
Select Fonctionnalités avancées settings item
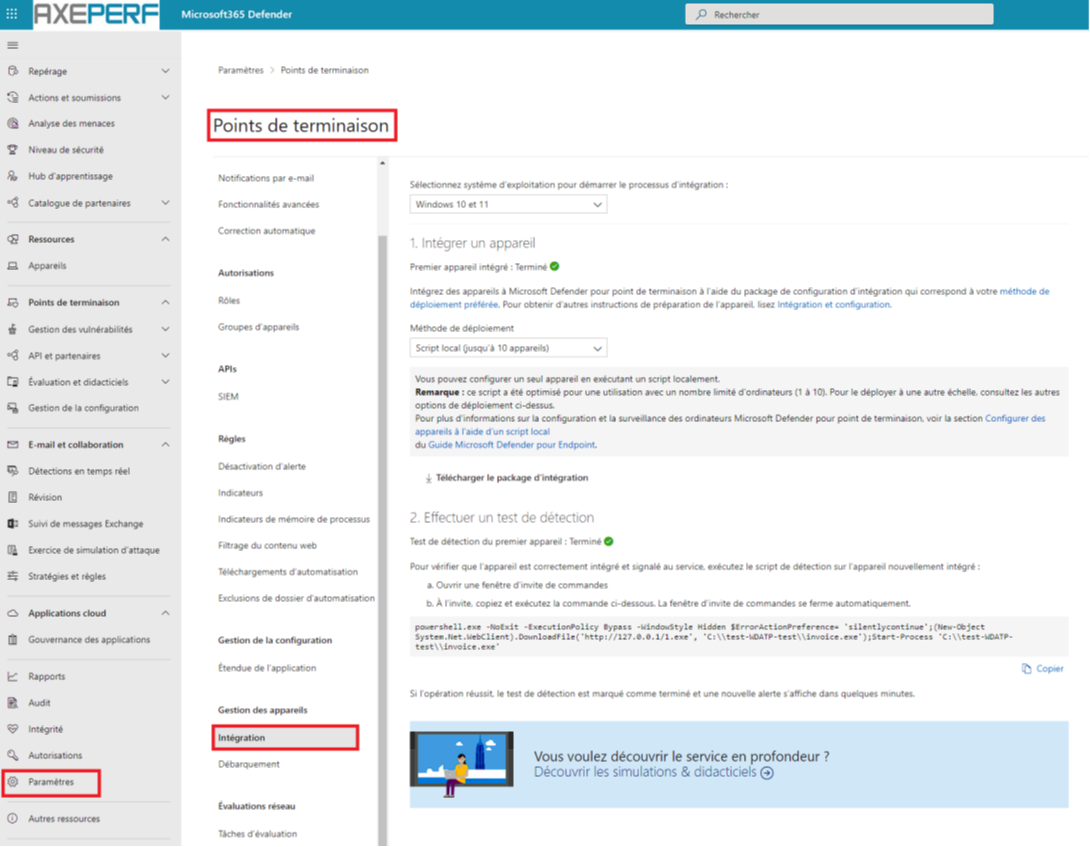click(268, 204)
